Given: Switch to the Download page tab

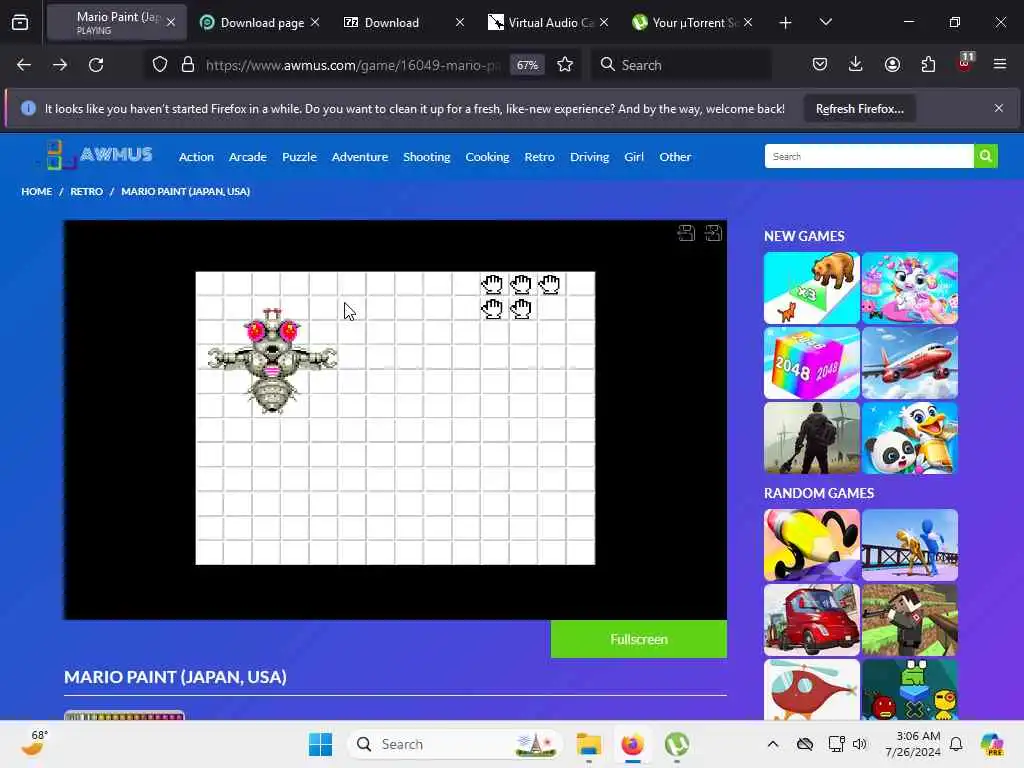Looking at the screenshot, I should [260, 23].
